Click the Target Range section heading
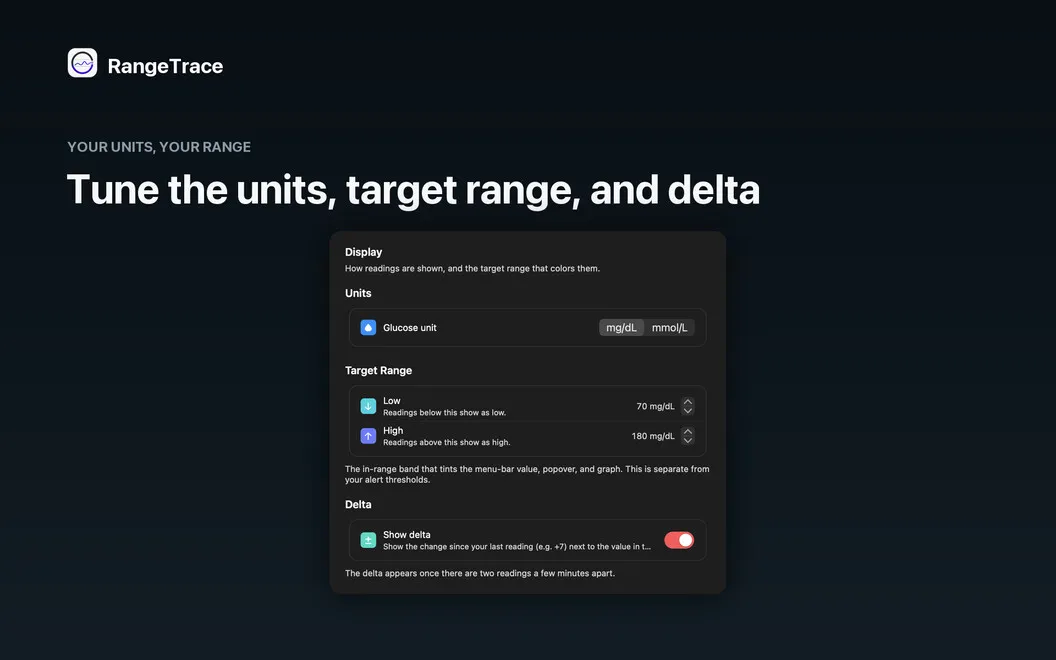This screenshot has height=660, width=1056. 378,370
